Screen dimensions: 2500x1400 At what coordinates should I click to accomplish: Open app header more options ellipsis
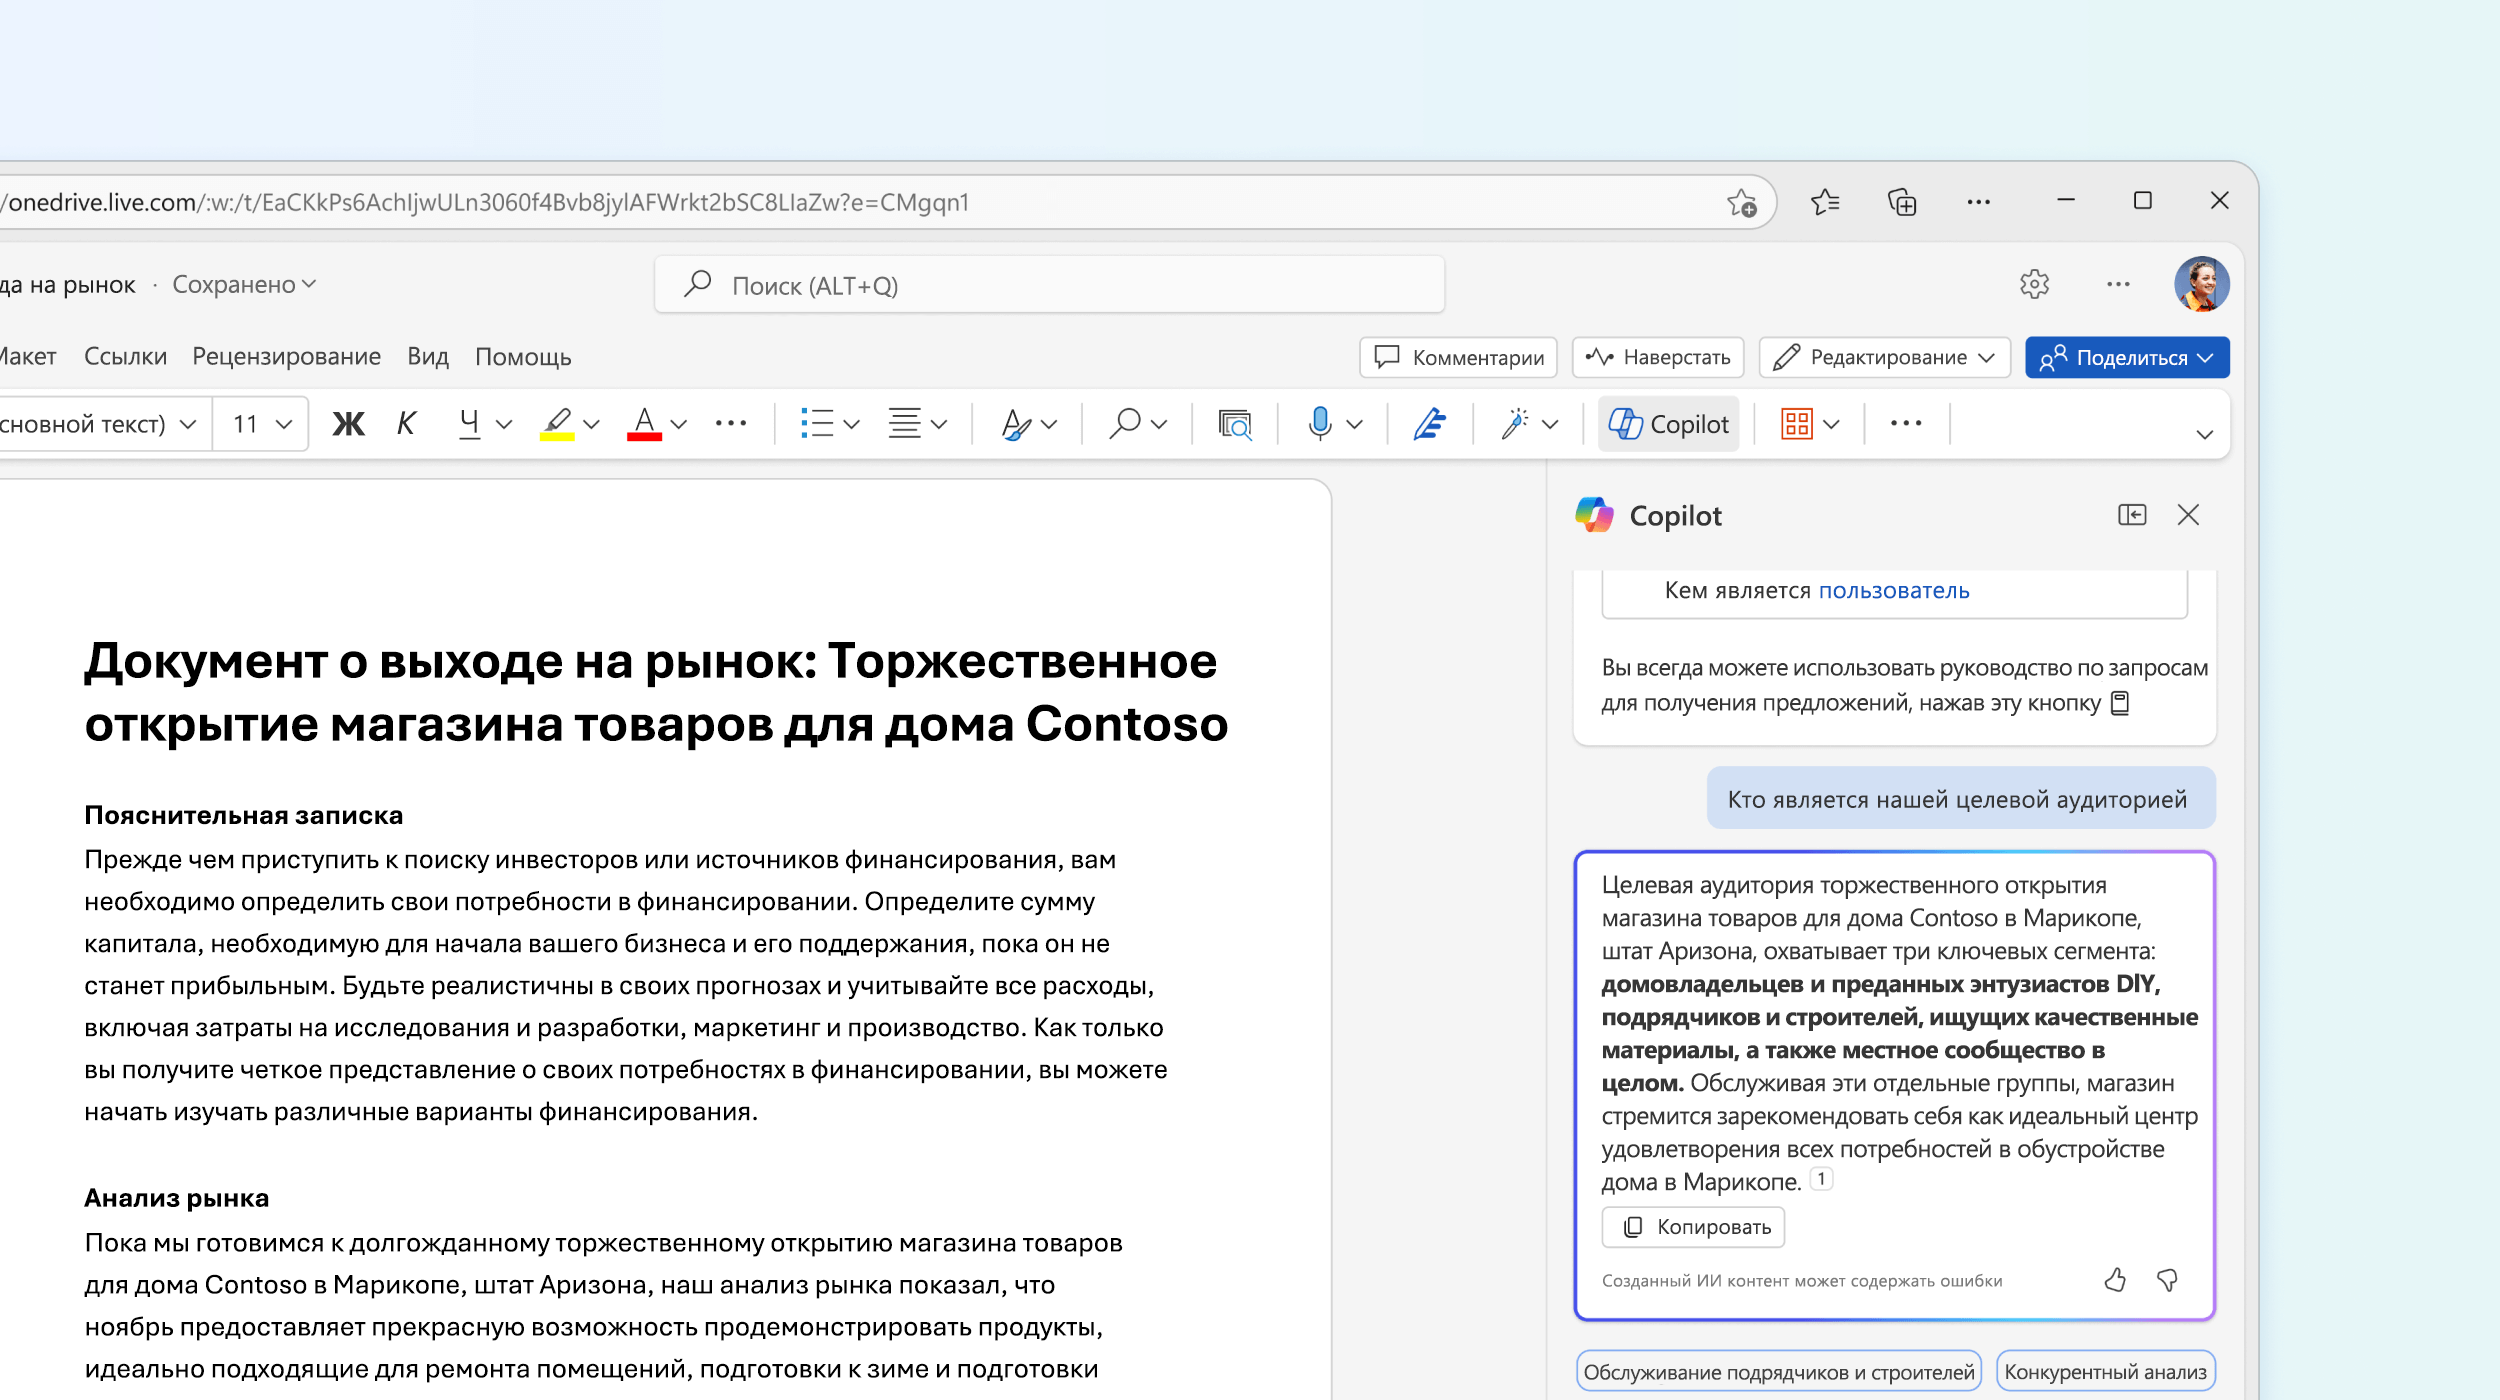(x=2118, y=284)
